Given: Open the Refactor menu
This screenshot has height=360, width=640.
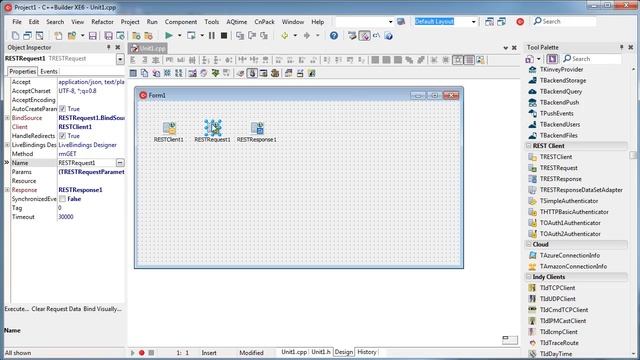Looking at the screenshot, I should 102,22.
